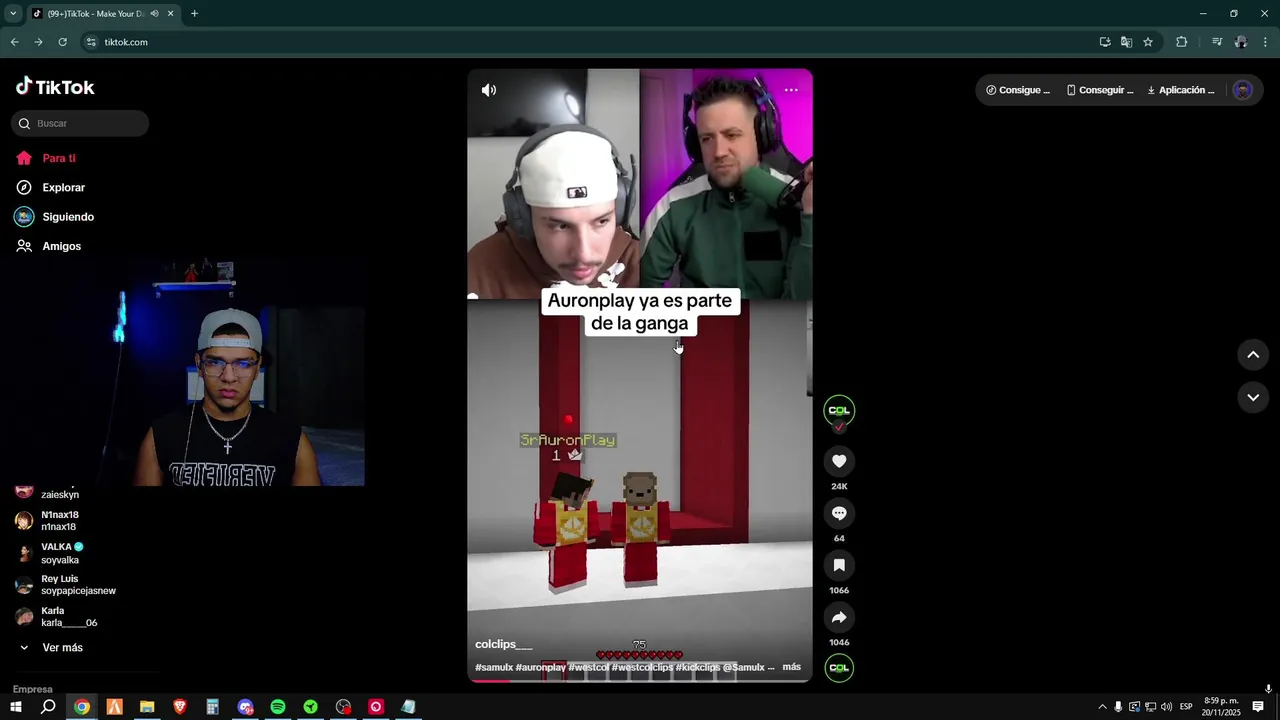Open the media controls icon in Chrome
Viewport: 1280px width, 720px height.
1217,42
